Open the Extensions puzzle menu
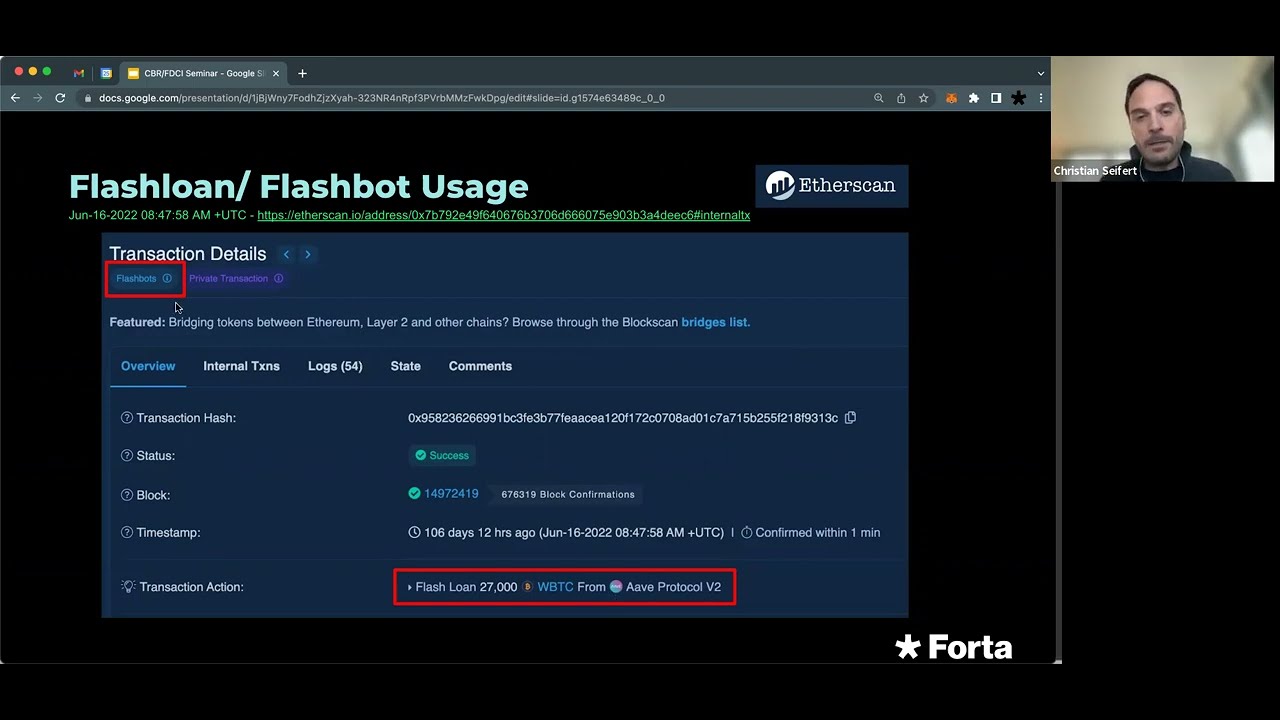Image resolution: width=1280 pixels, height=720 pixels. pos(973,98)
